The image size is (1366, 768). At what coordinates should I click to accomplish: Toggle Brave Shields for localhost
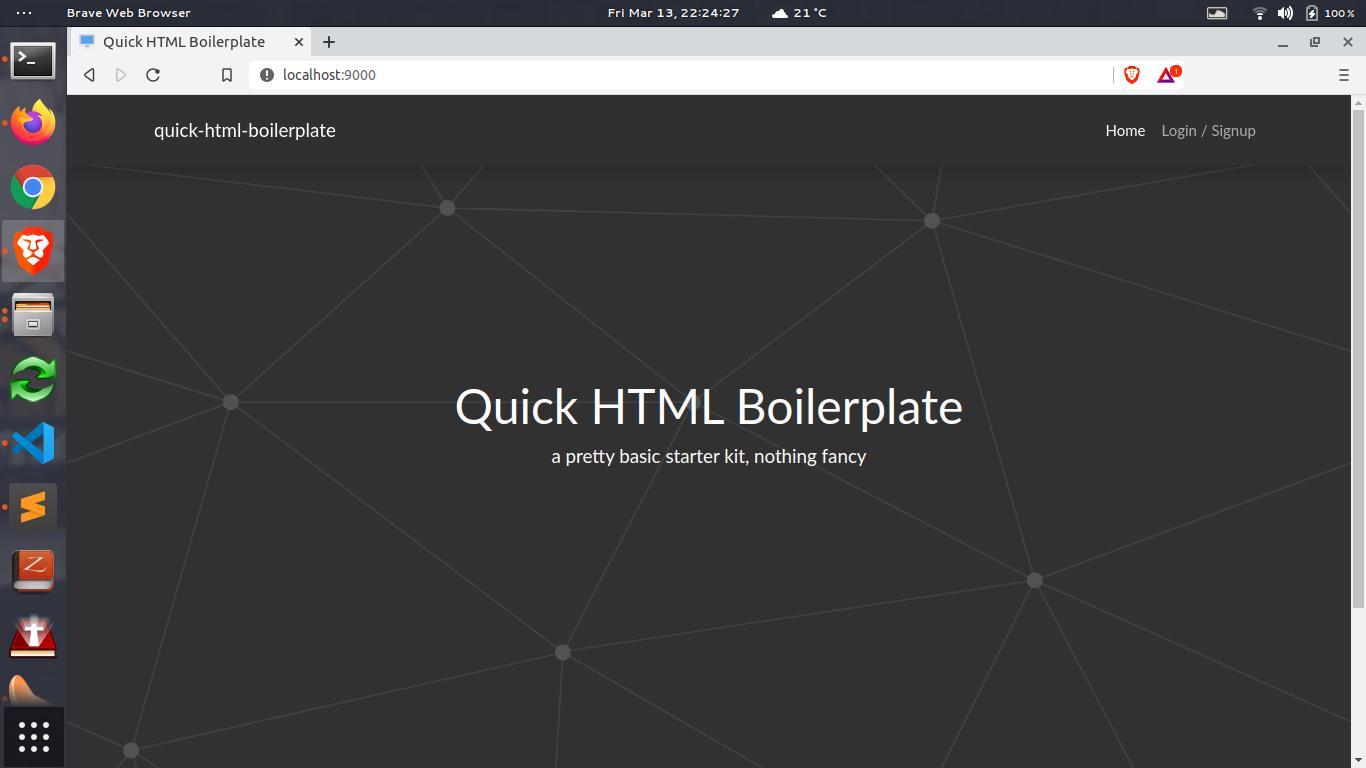[x=1130, y=74]
